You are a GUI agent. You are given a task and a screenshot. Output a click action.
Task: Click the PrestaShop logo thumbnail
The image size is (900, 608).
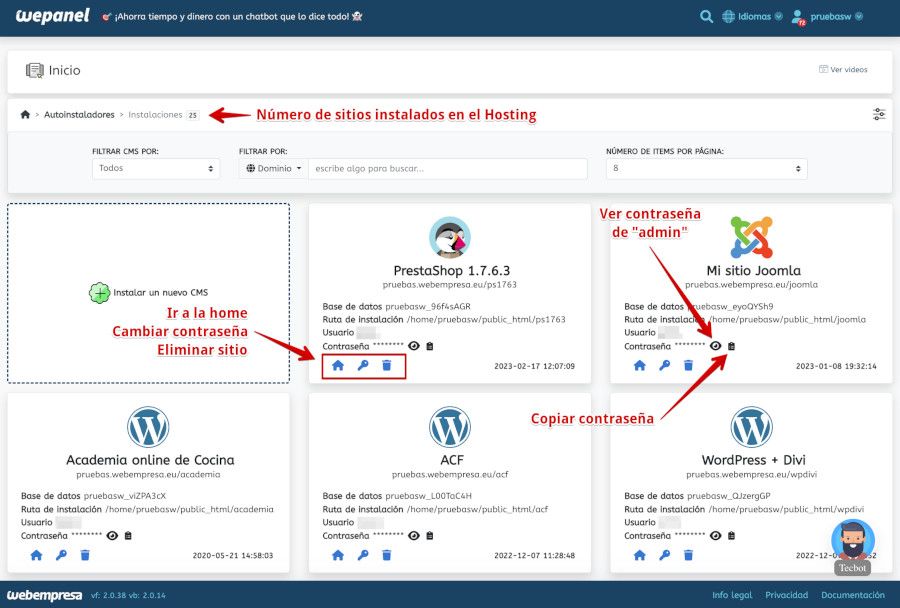click(x=449, y=237)
